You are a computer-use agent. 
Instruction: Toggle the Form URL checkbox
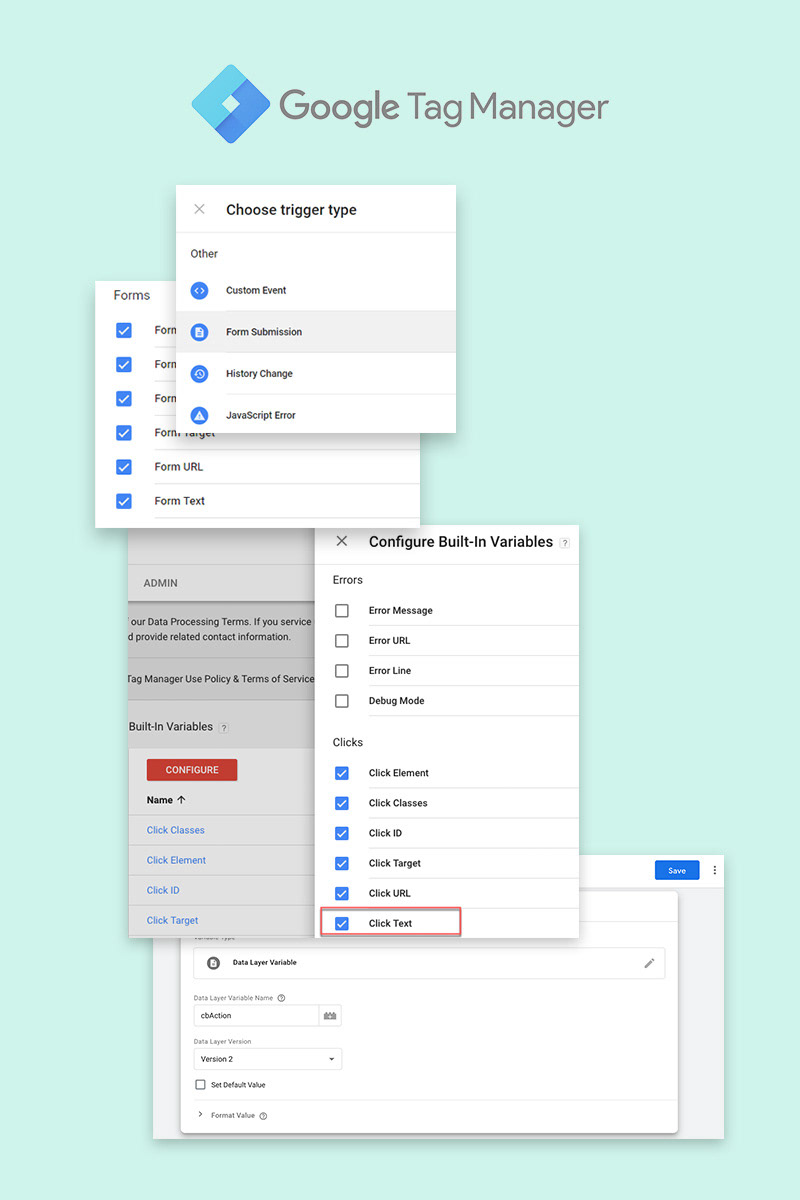click(124, 467)
